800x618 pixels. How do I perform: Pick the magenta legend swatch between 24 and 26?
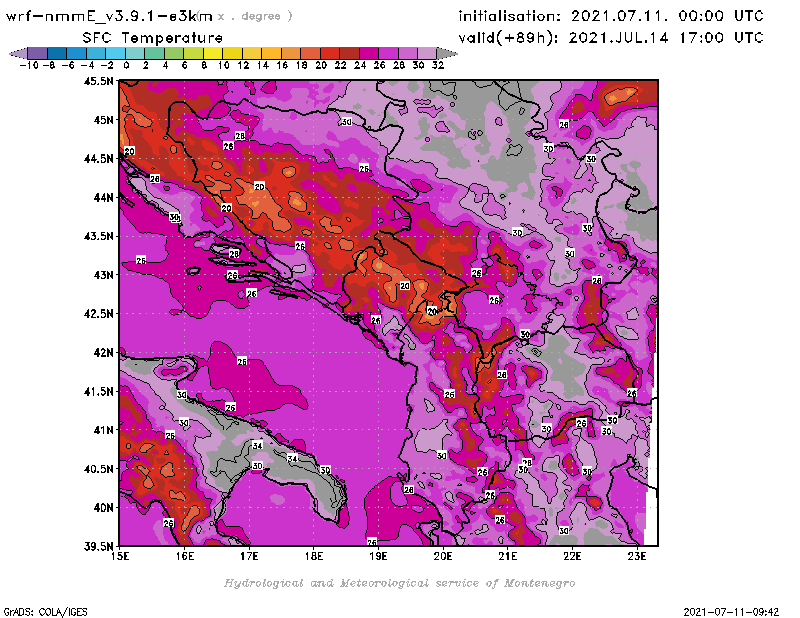pos(368,54)
